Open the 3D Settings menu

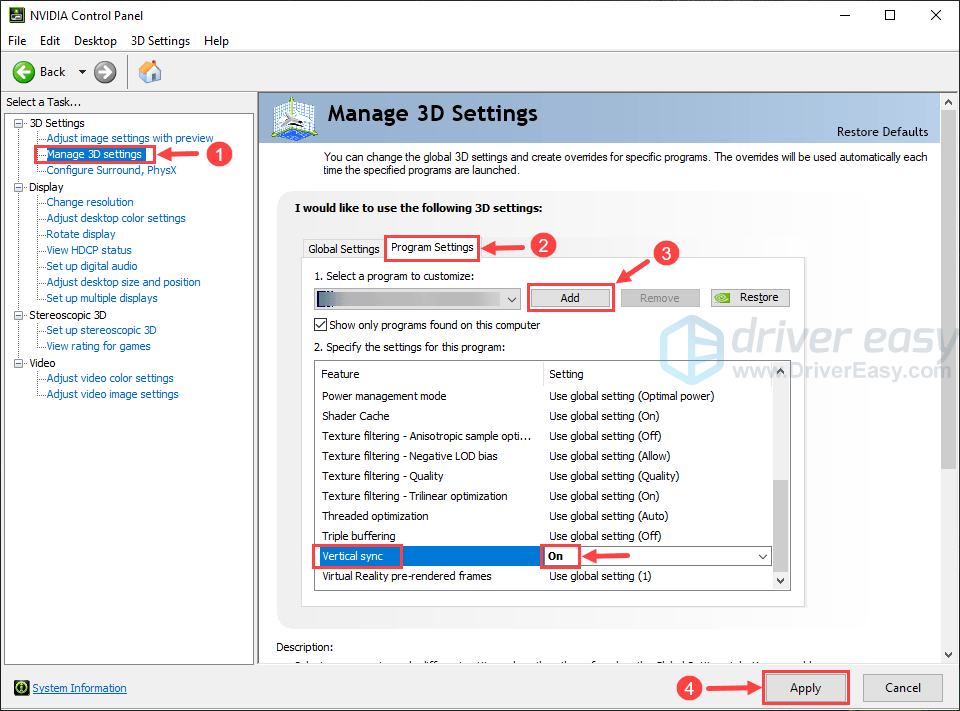[160, 40]
